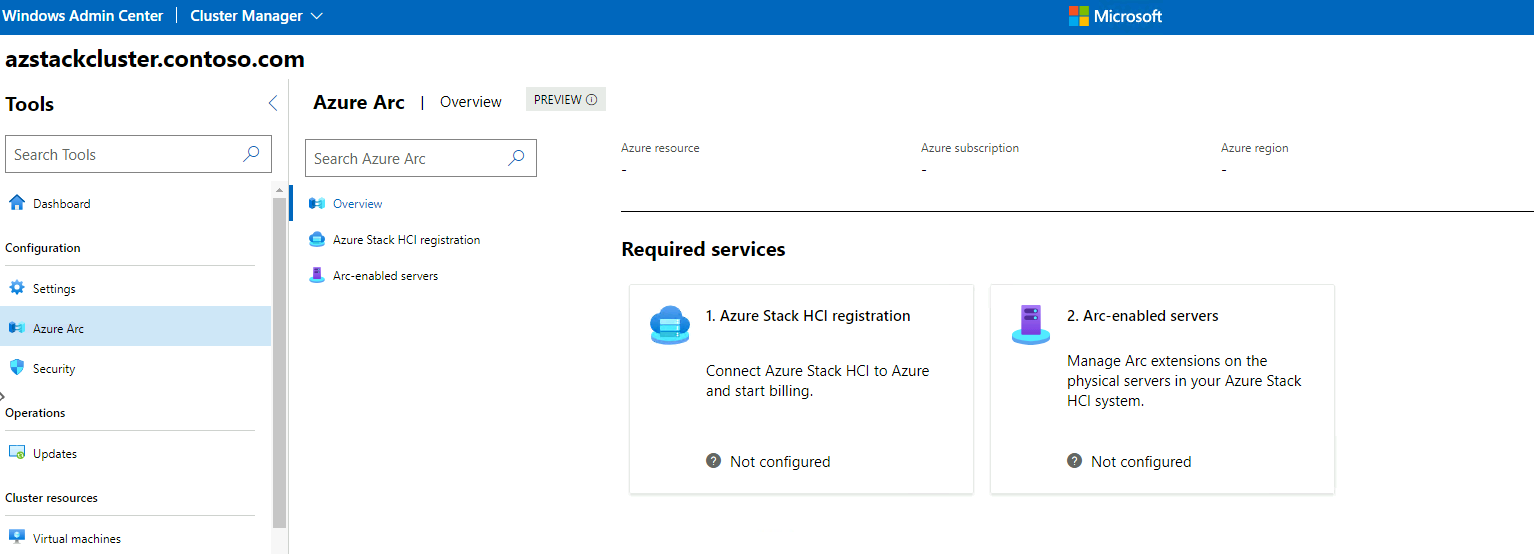This screenshot has height=554, width=1534.
Task: Click Not configured status under Arc-enabled servers
Action: [x=1141, y=462]
